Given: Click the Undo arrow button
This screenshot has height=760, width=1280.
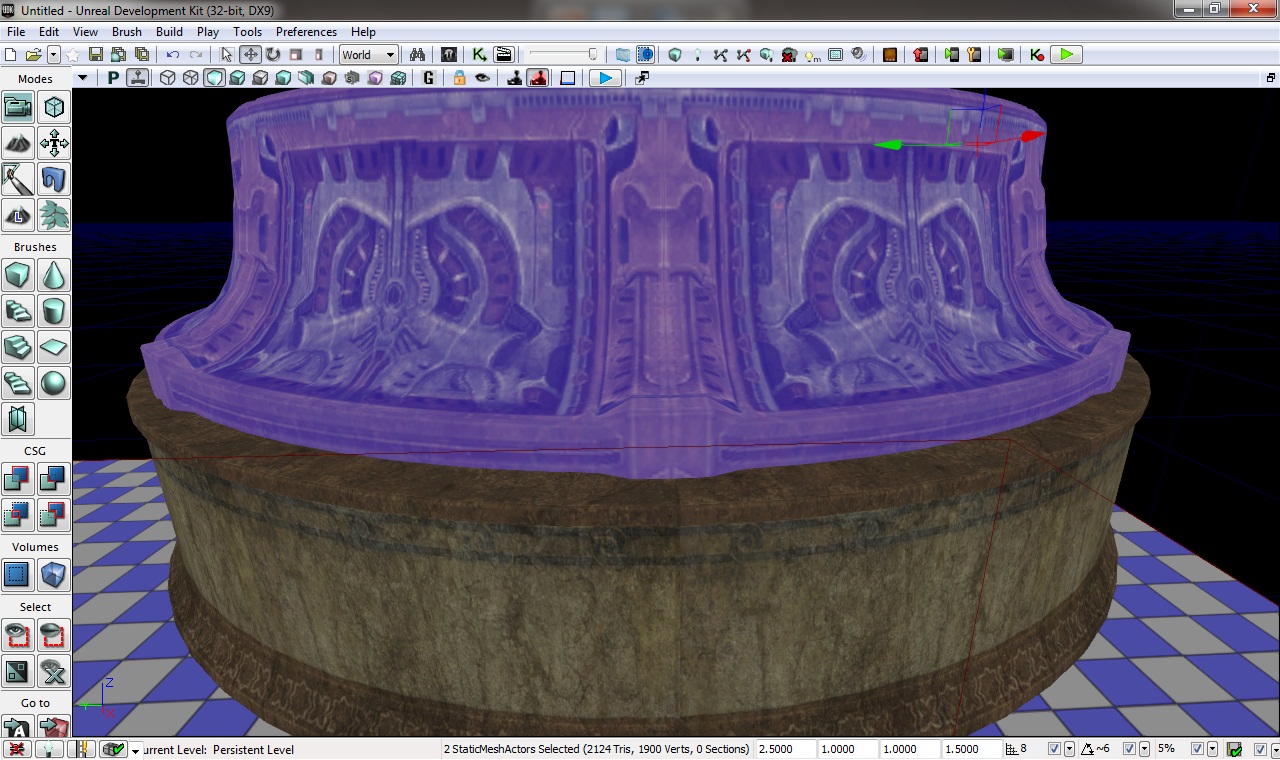Looking at the screenshot, I should [x=173, y=55].
